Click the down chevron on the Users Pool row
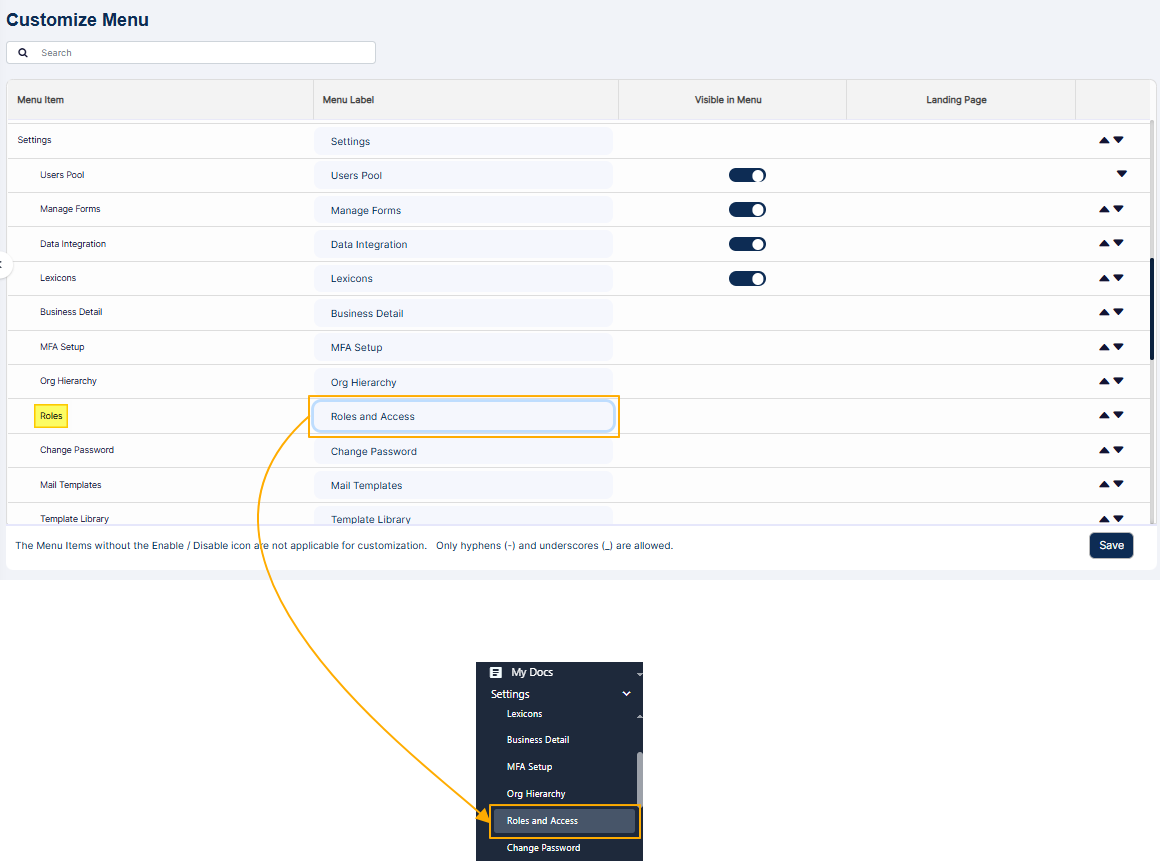Image resolution: width=1160 pixels, height=866 pixels. [1120, 174]
